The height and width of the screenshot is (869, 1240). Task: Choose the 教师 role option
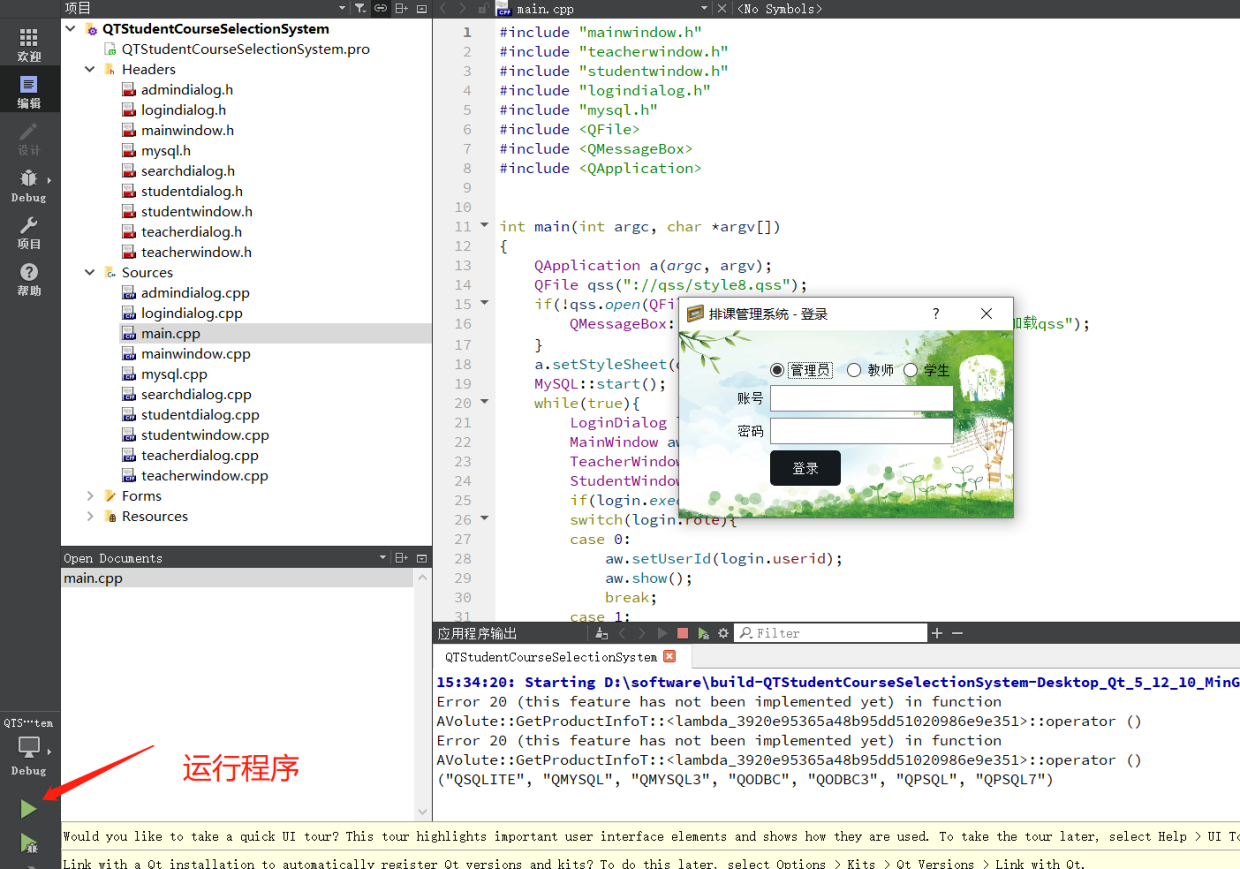coord(854,369)
